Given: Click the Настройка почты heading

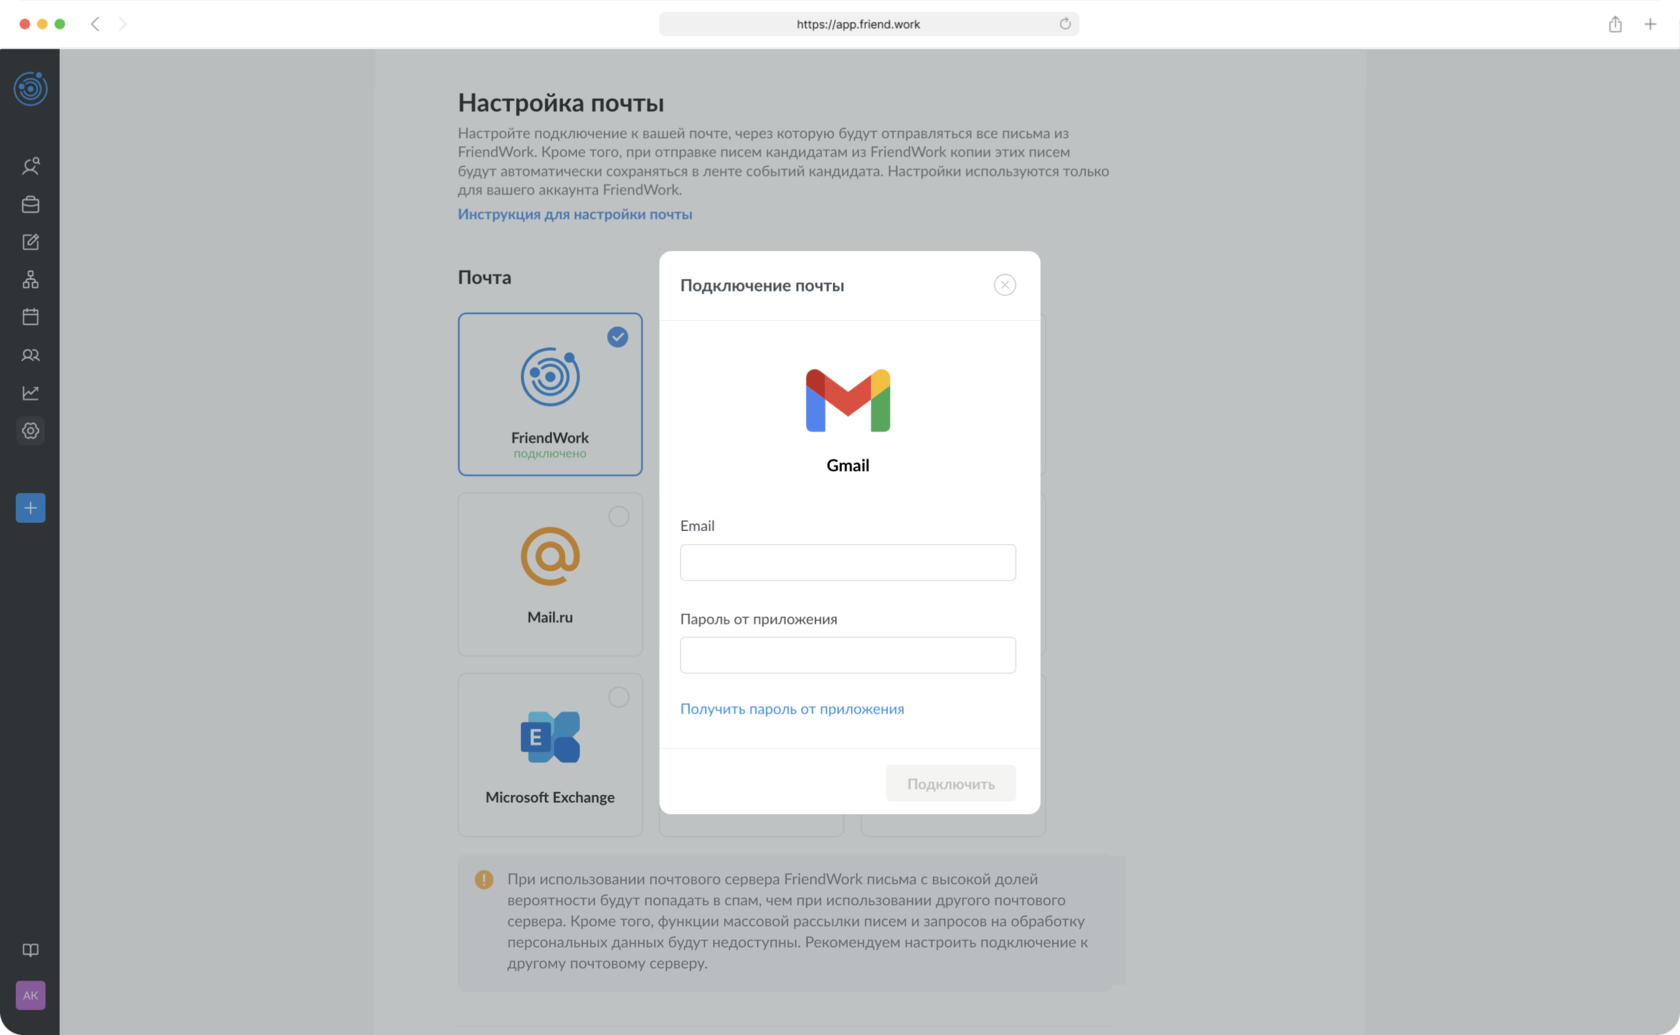Looking at the screenshot, I should click(561, 103).
